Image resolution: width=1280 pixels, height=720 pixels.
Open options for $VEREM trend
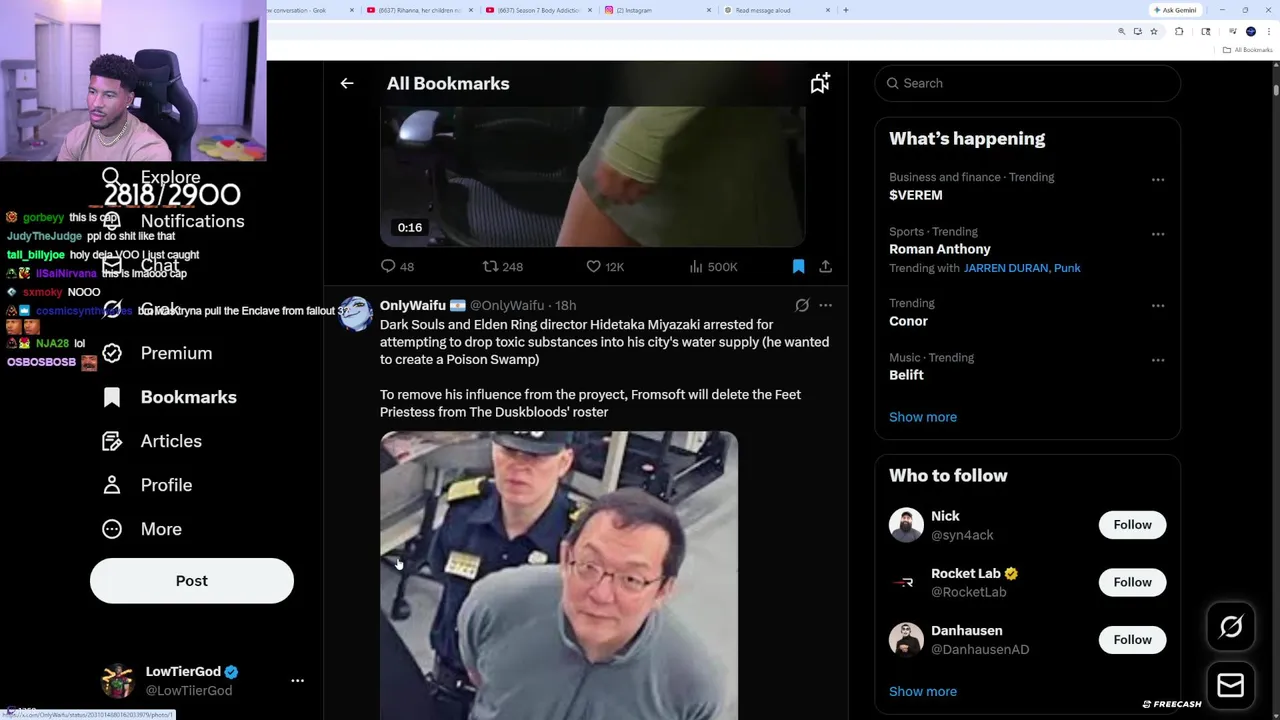(x=1158, y=180)
